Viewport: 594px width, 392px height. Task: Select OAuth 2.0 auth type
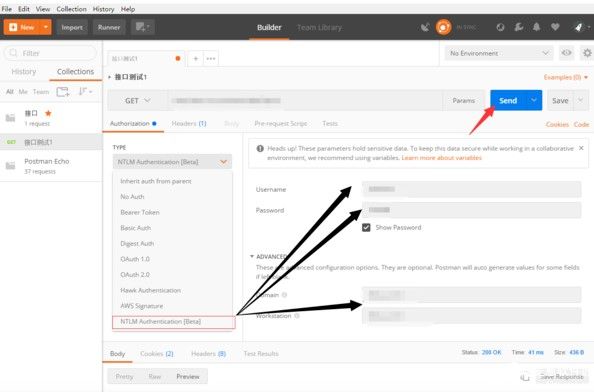134,275
